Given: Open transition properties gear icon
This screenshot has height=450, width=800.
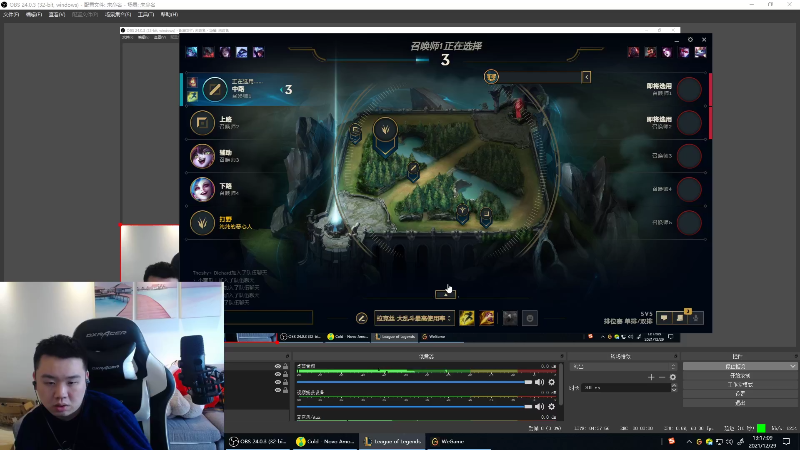Looking at the screenshot, I should tap(673, 377).
